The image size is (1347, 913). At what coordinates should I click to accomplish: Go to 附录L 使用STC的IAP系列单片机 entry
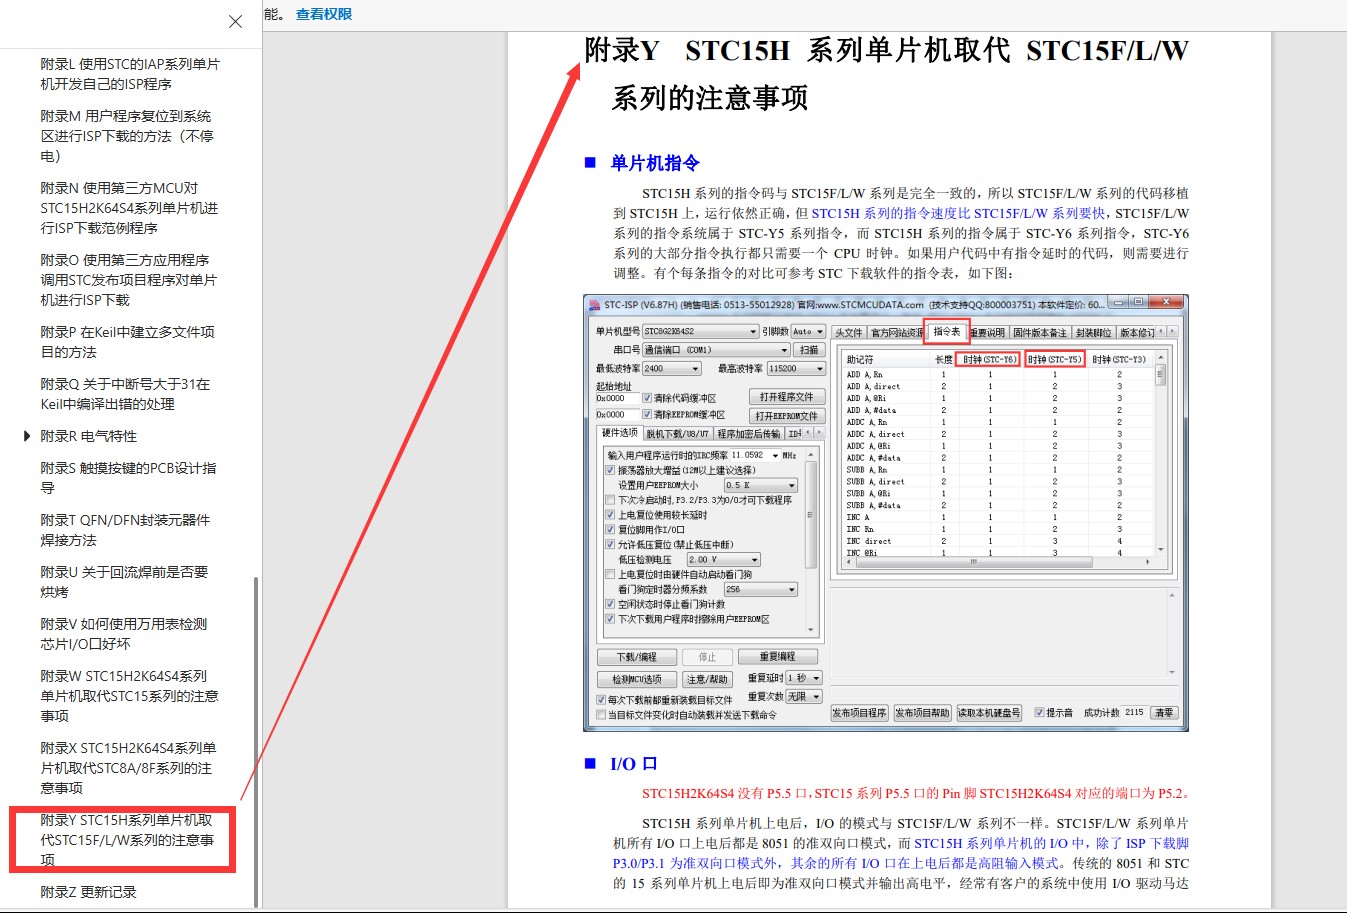(x=130, y=74)
